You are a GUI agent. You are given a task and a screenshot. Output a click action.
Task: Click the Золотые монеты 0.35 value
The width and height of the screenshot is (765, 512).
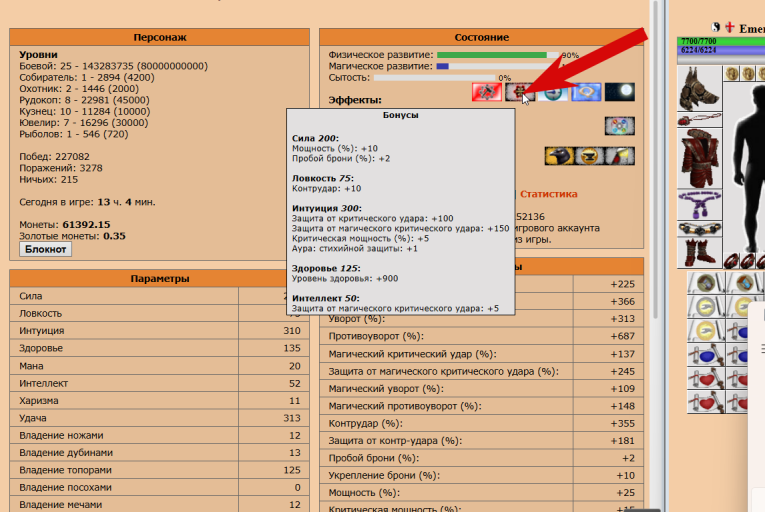(114, 236)
